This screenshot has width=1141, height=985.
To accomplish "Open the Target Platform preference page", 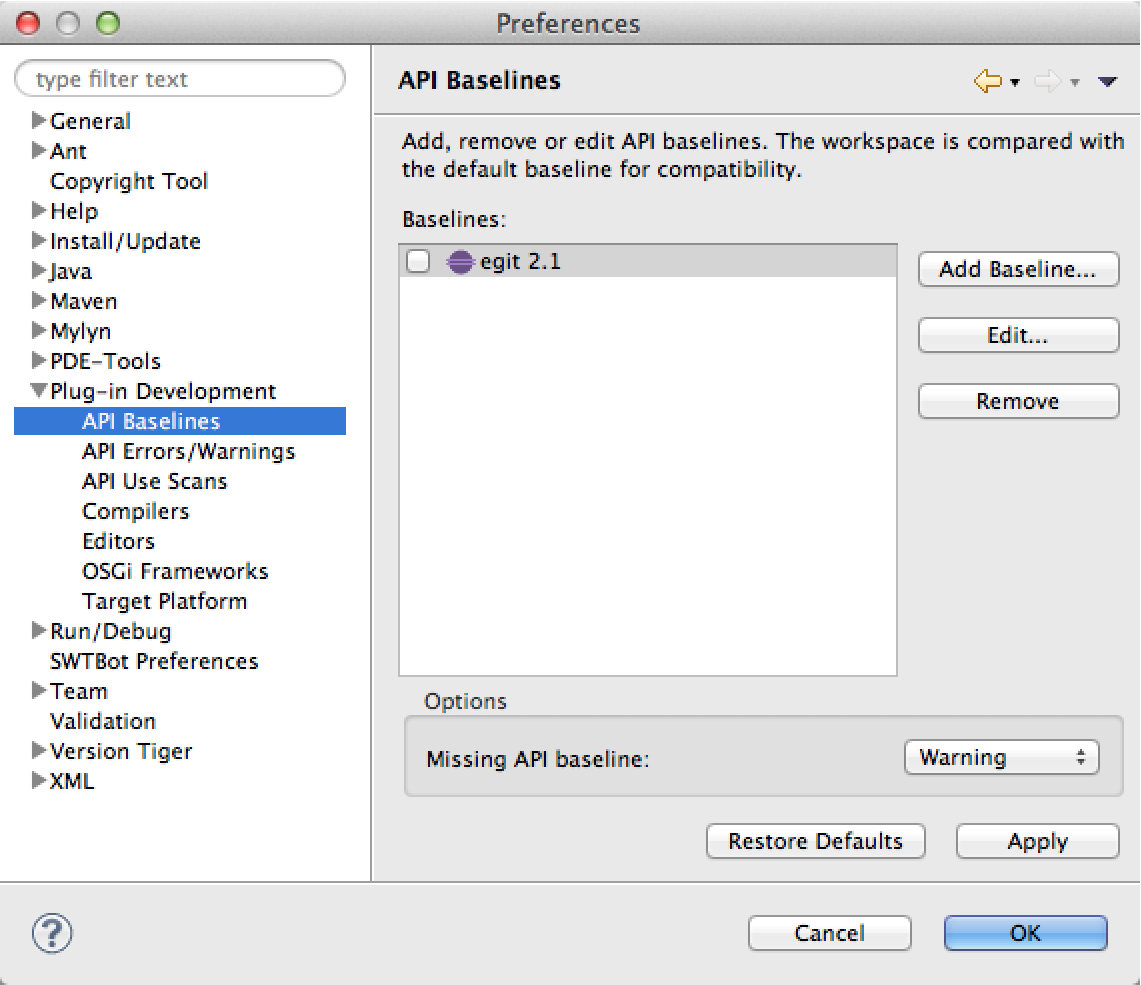I will [164, 601].
